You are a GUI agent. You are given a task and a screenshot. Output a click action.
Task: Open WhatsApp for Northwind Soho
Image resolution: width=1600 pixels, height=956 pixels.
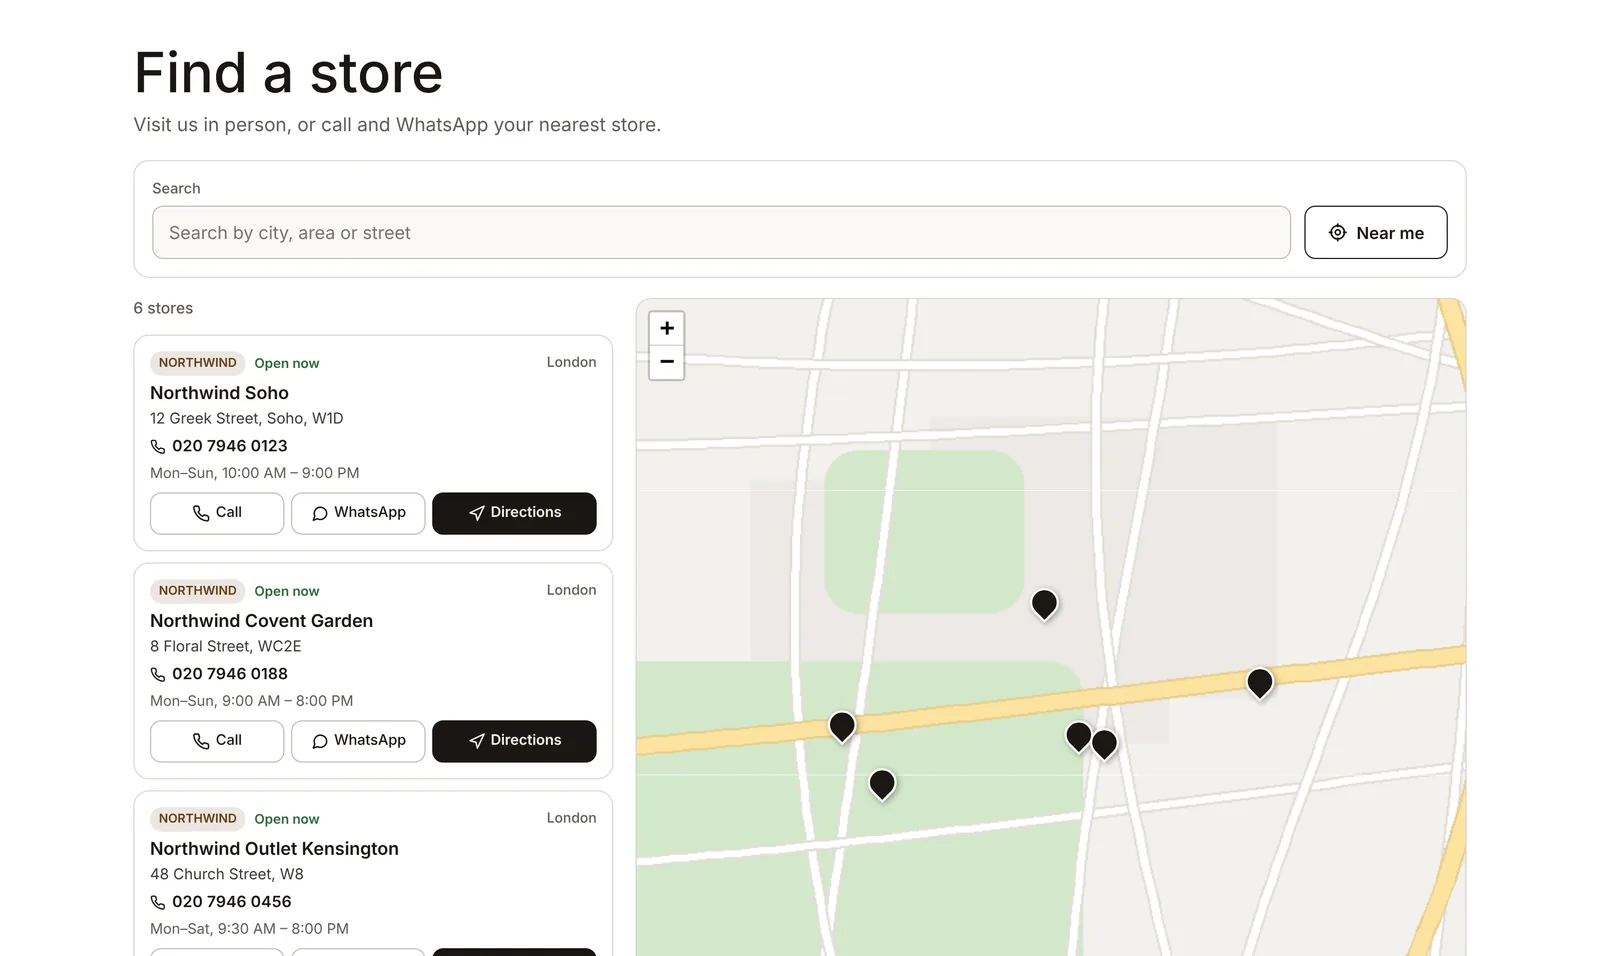pos(358,513)
